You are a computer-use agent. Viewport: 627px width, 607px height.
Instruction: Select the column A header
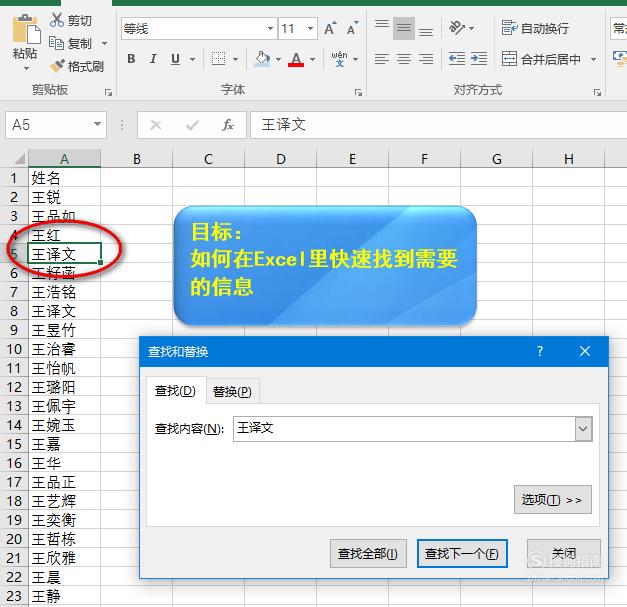pos(64,159)
